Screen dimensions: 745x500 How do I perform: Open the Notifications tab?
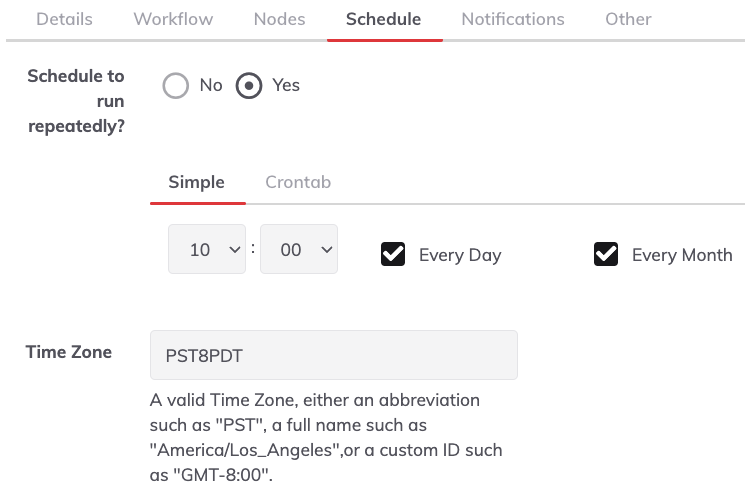[x=513, y=19]
